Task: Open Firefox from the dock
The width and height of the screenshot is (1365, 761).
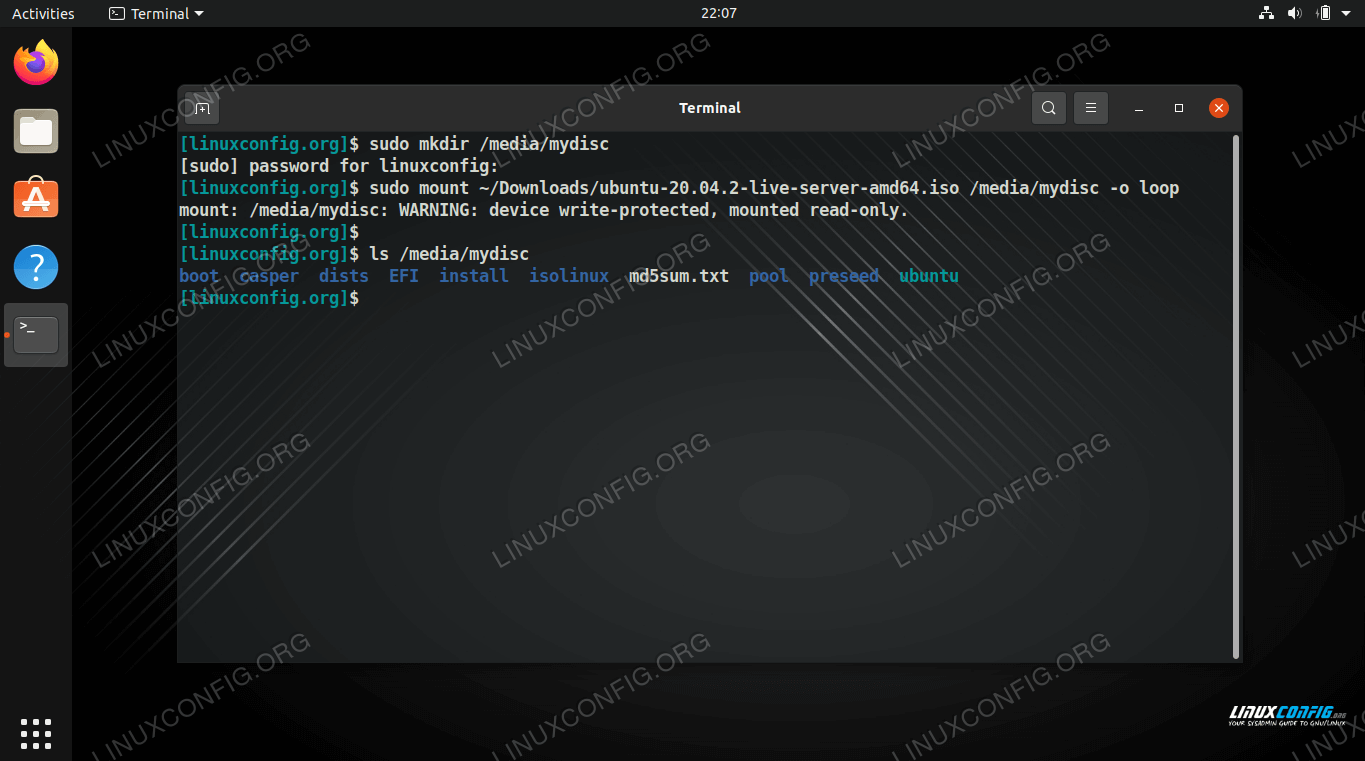Action: 36,63
